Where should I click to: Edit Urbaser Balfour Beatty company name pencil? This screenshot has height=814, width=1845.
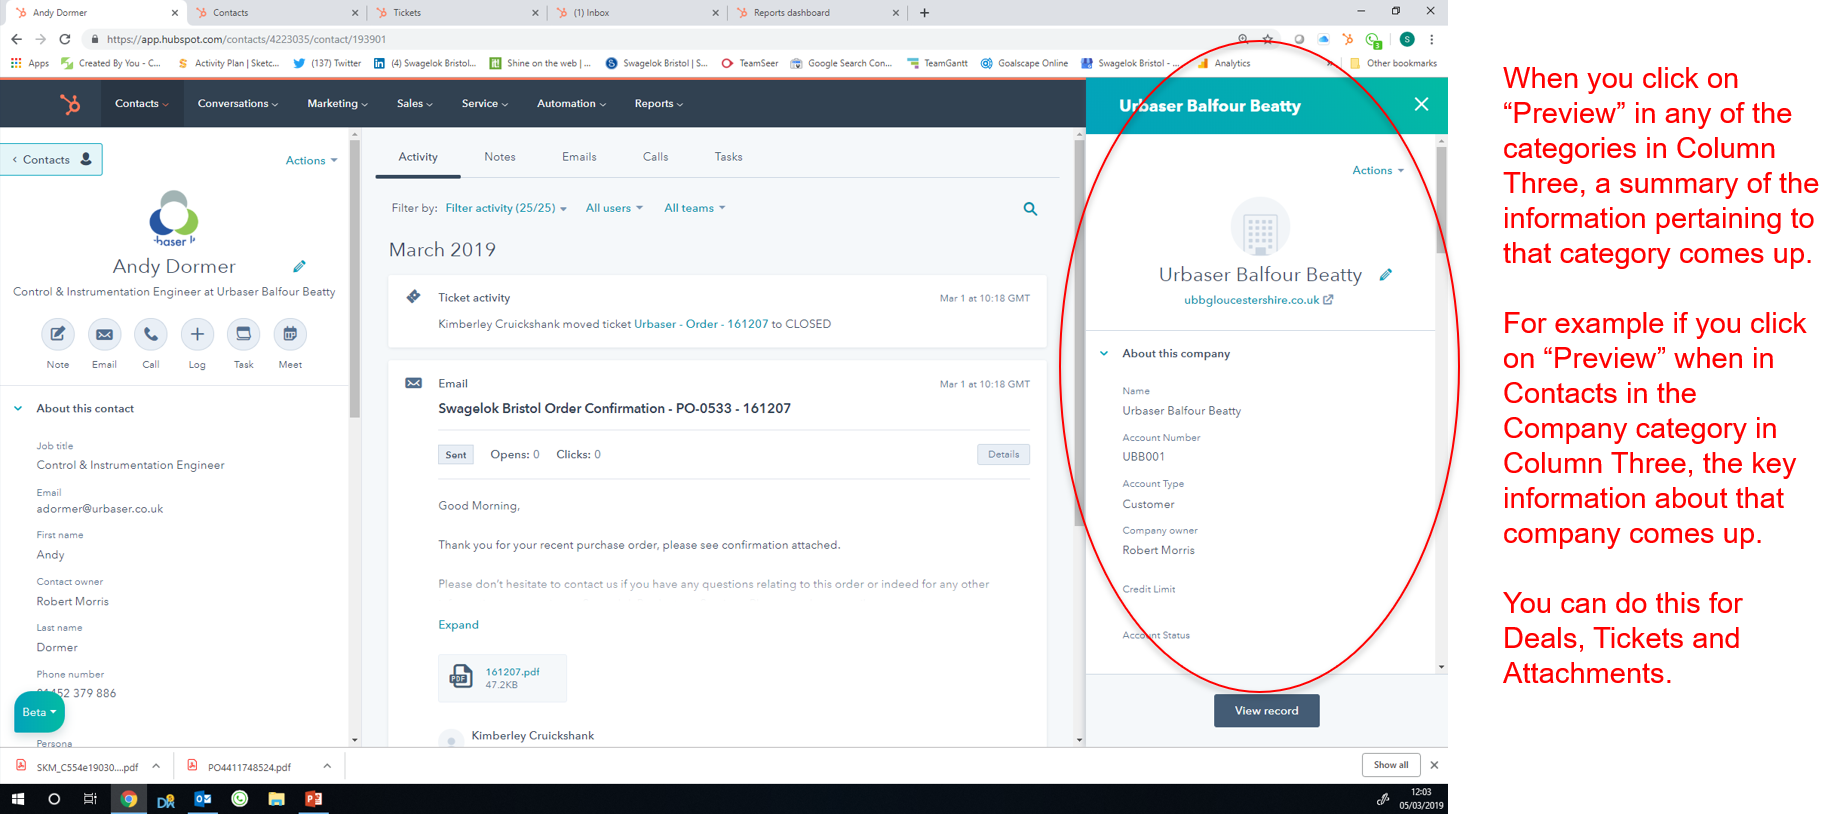tap(1386, 274)
